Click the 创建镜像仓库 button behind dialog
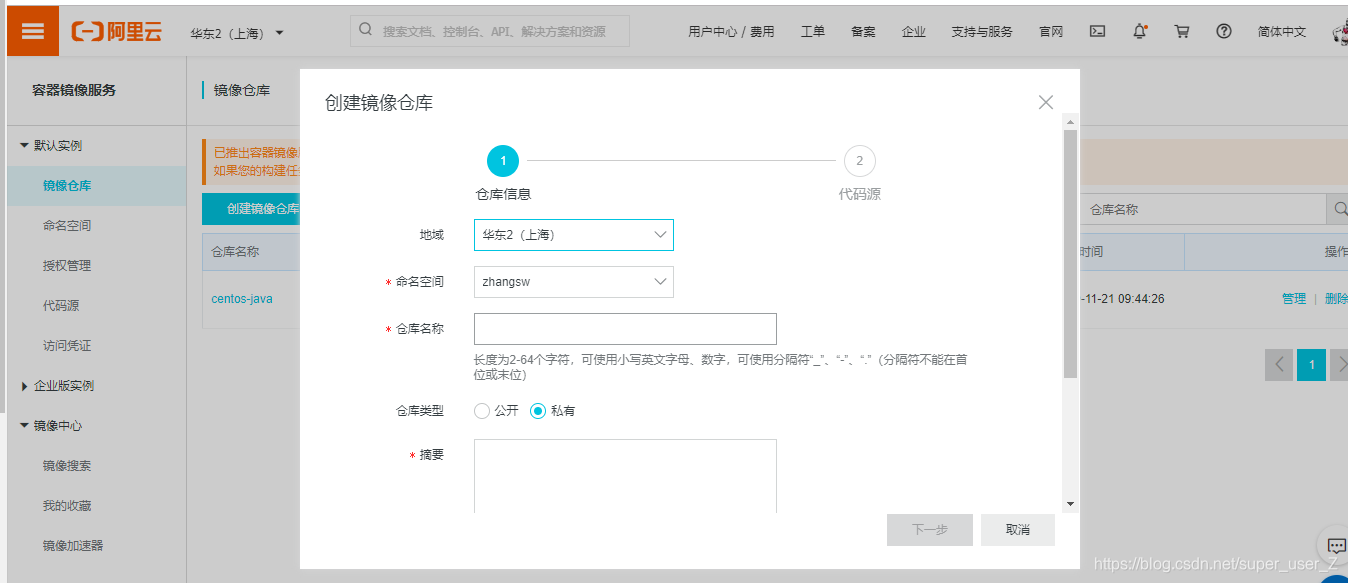The width and height of the screenshot is (1348, 583). (252, 210)
